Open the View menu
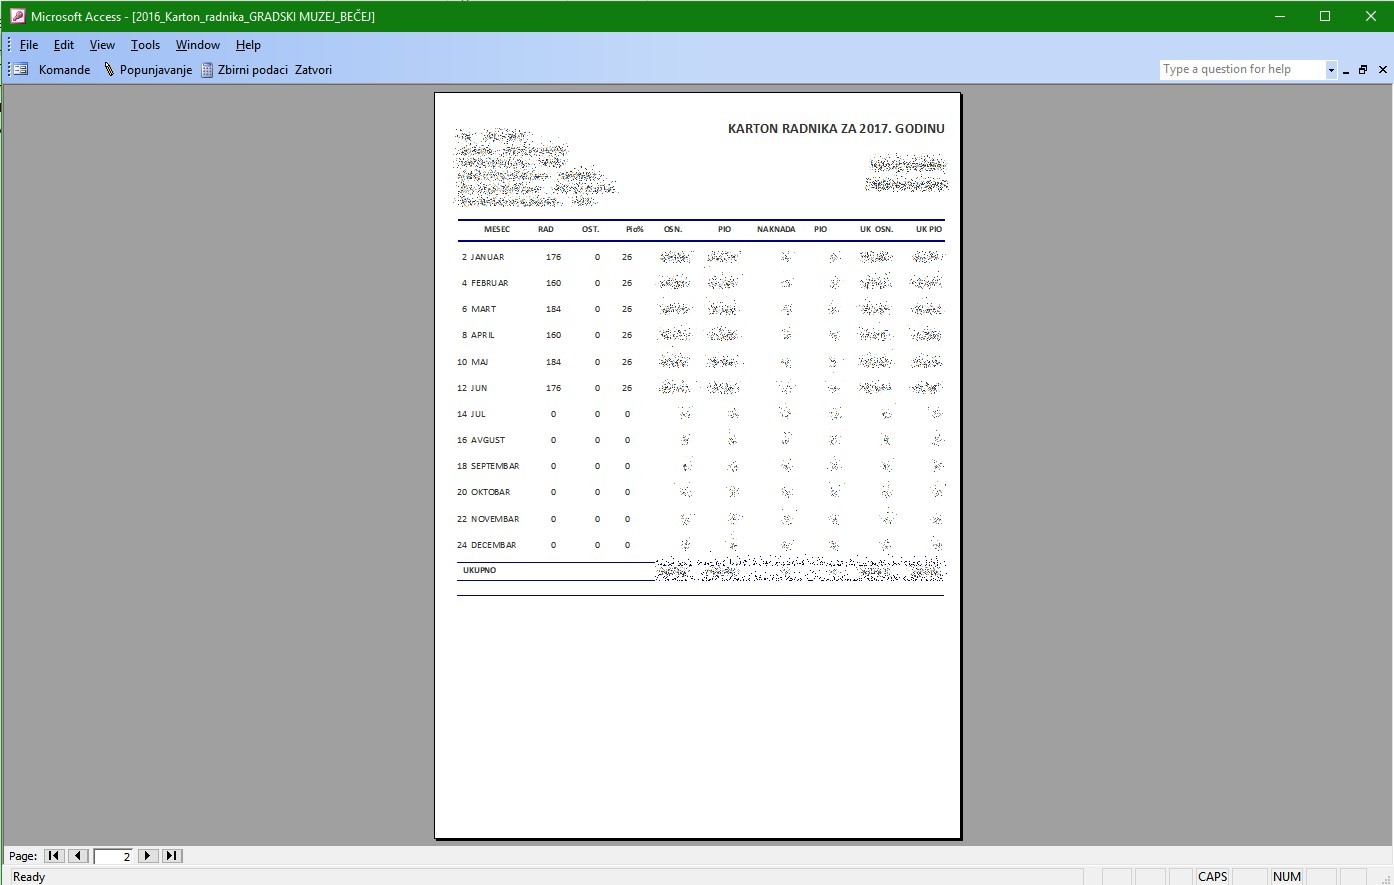1394x885 pixels. [x=102, y=45]
